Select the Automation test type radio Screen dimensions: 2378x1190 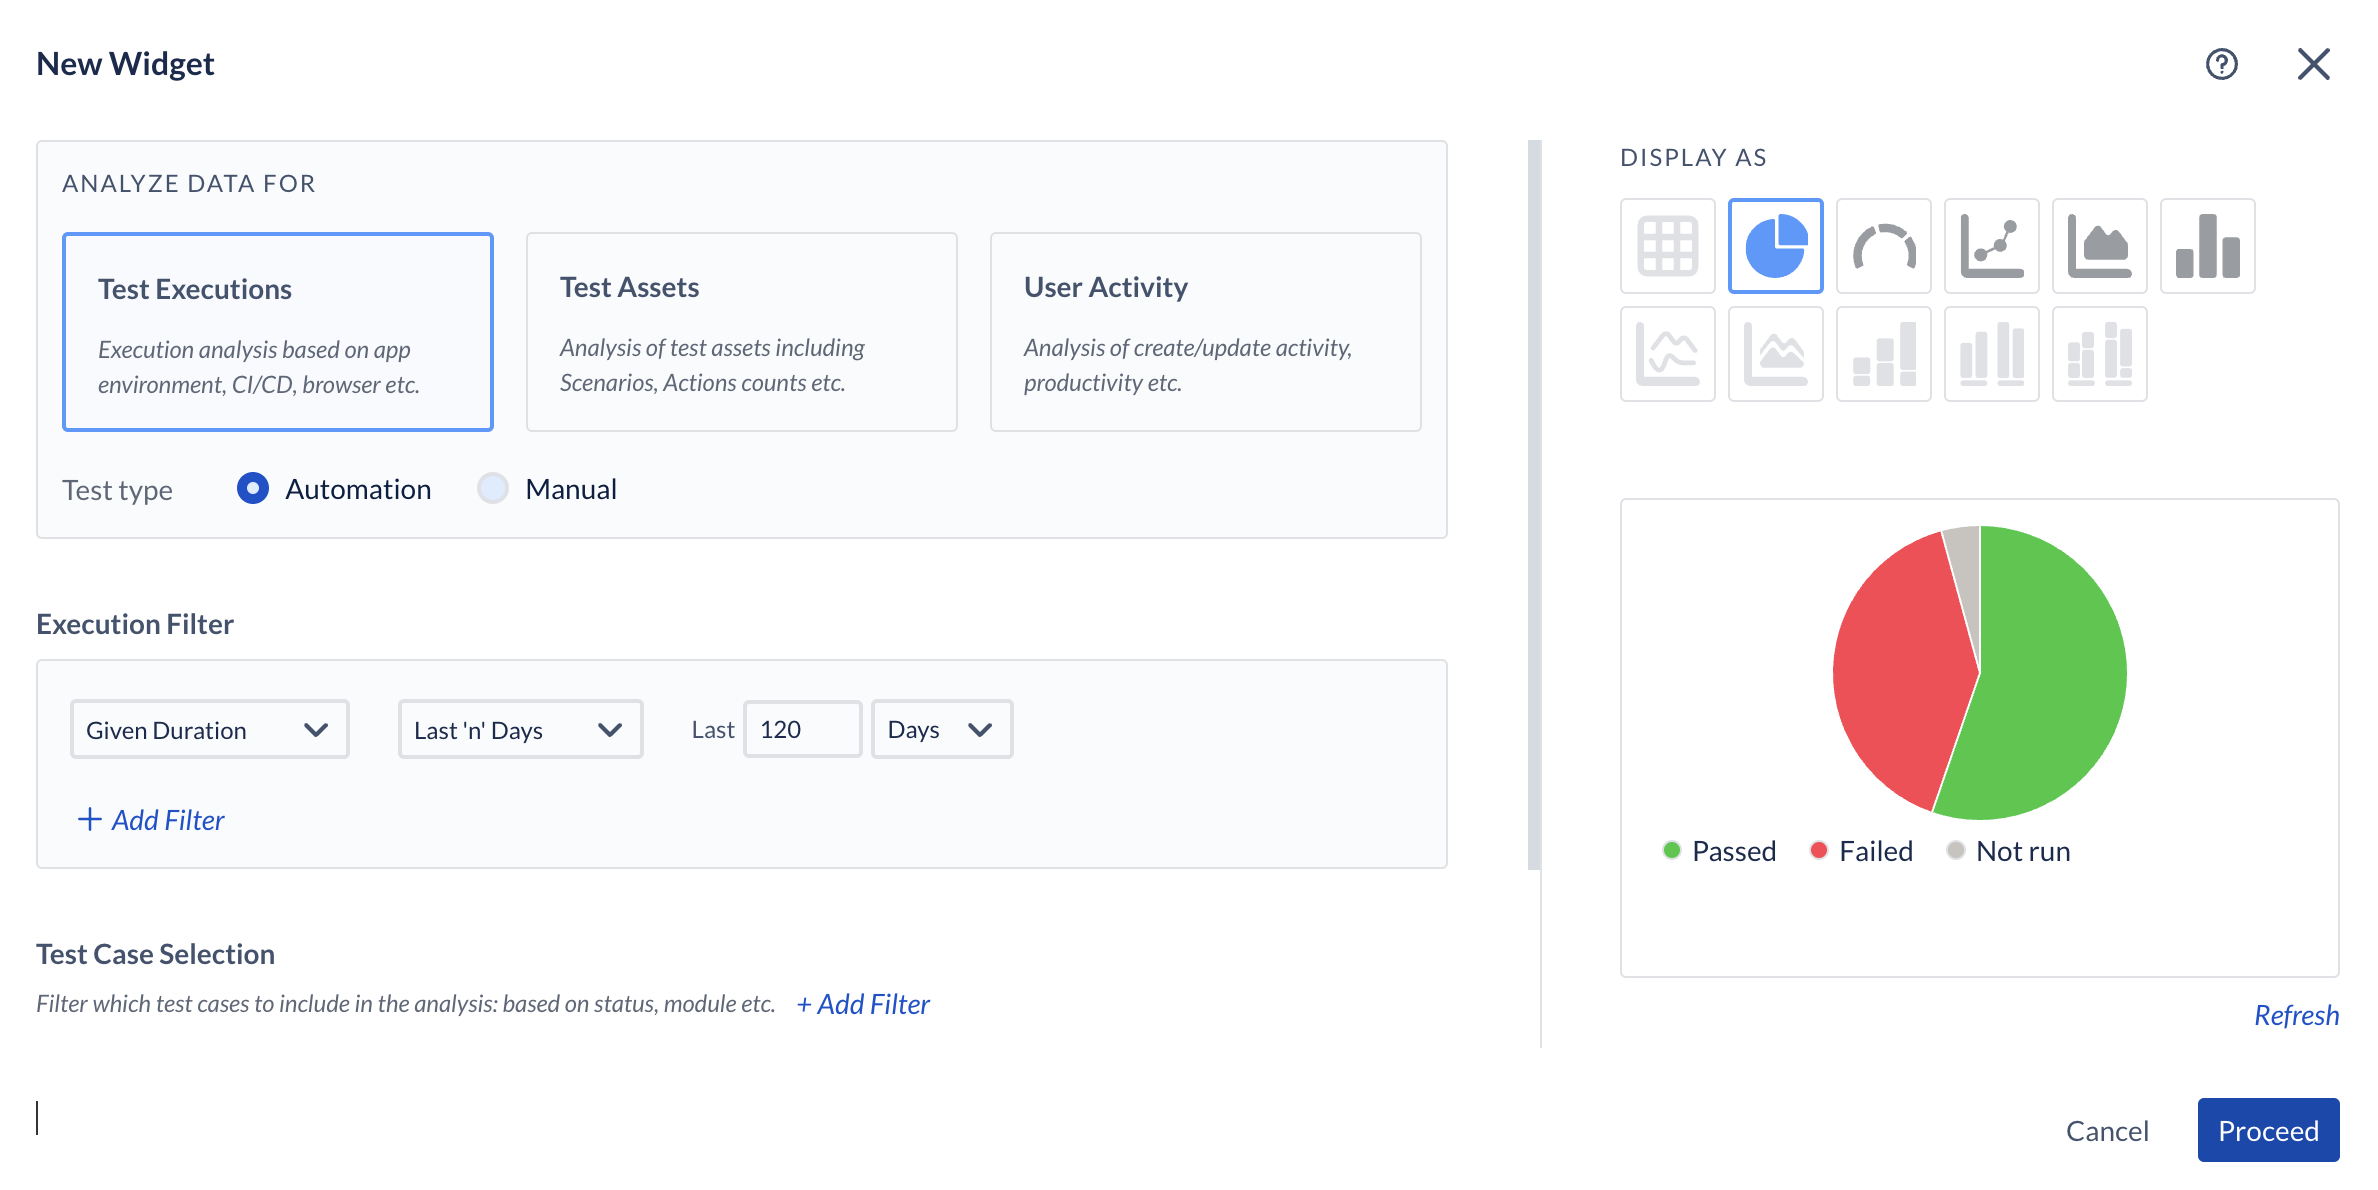point(253,488)
